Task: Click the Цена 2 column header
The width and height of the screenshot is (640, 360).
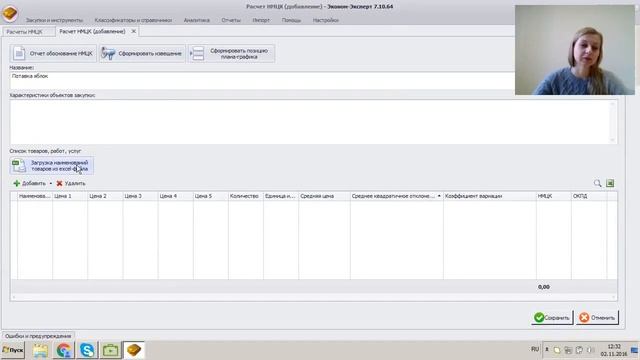Action: click(105, 196)
